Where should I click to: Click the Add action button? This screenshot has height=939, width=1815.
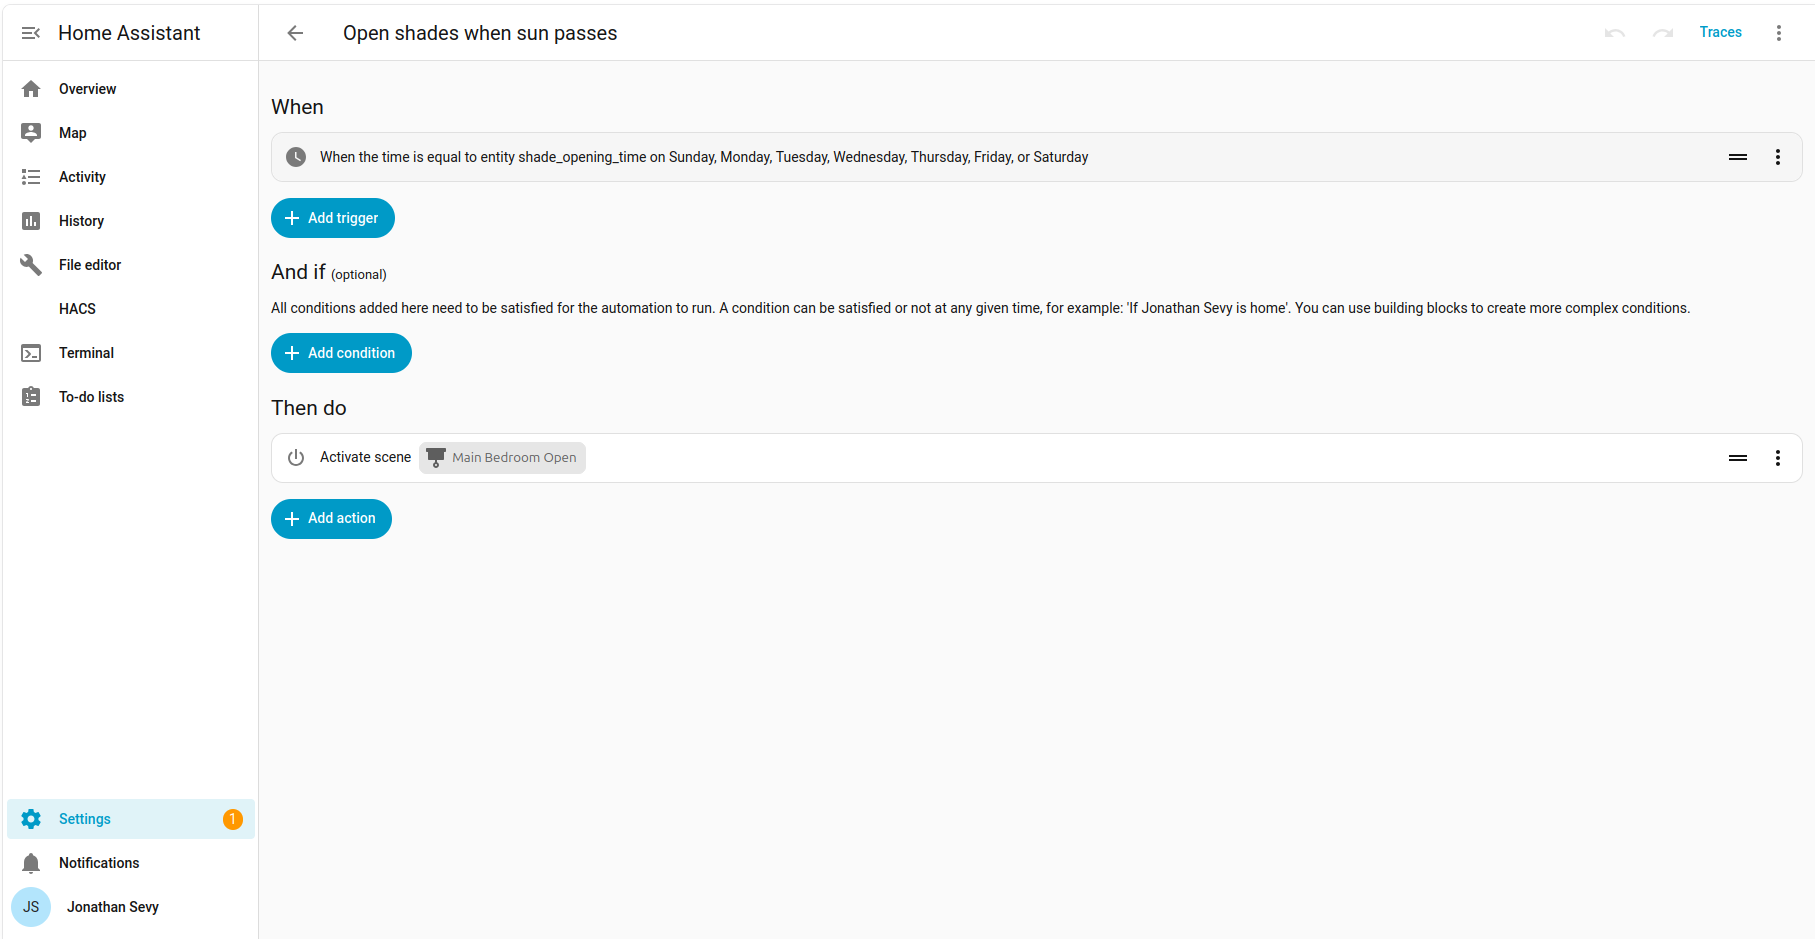[x=331, y=519]
